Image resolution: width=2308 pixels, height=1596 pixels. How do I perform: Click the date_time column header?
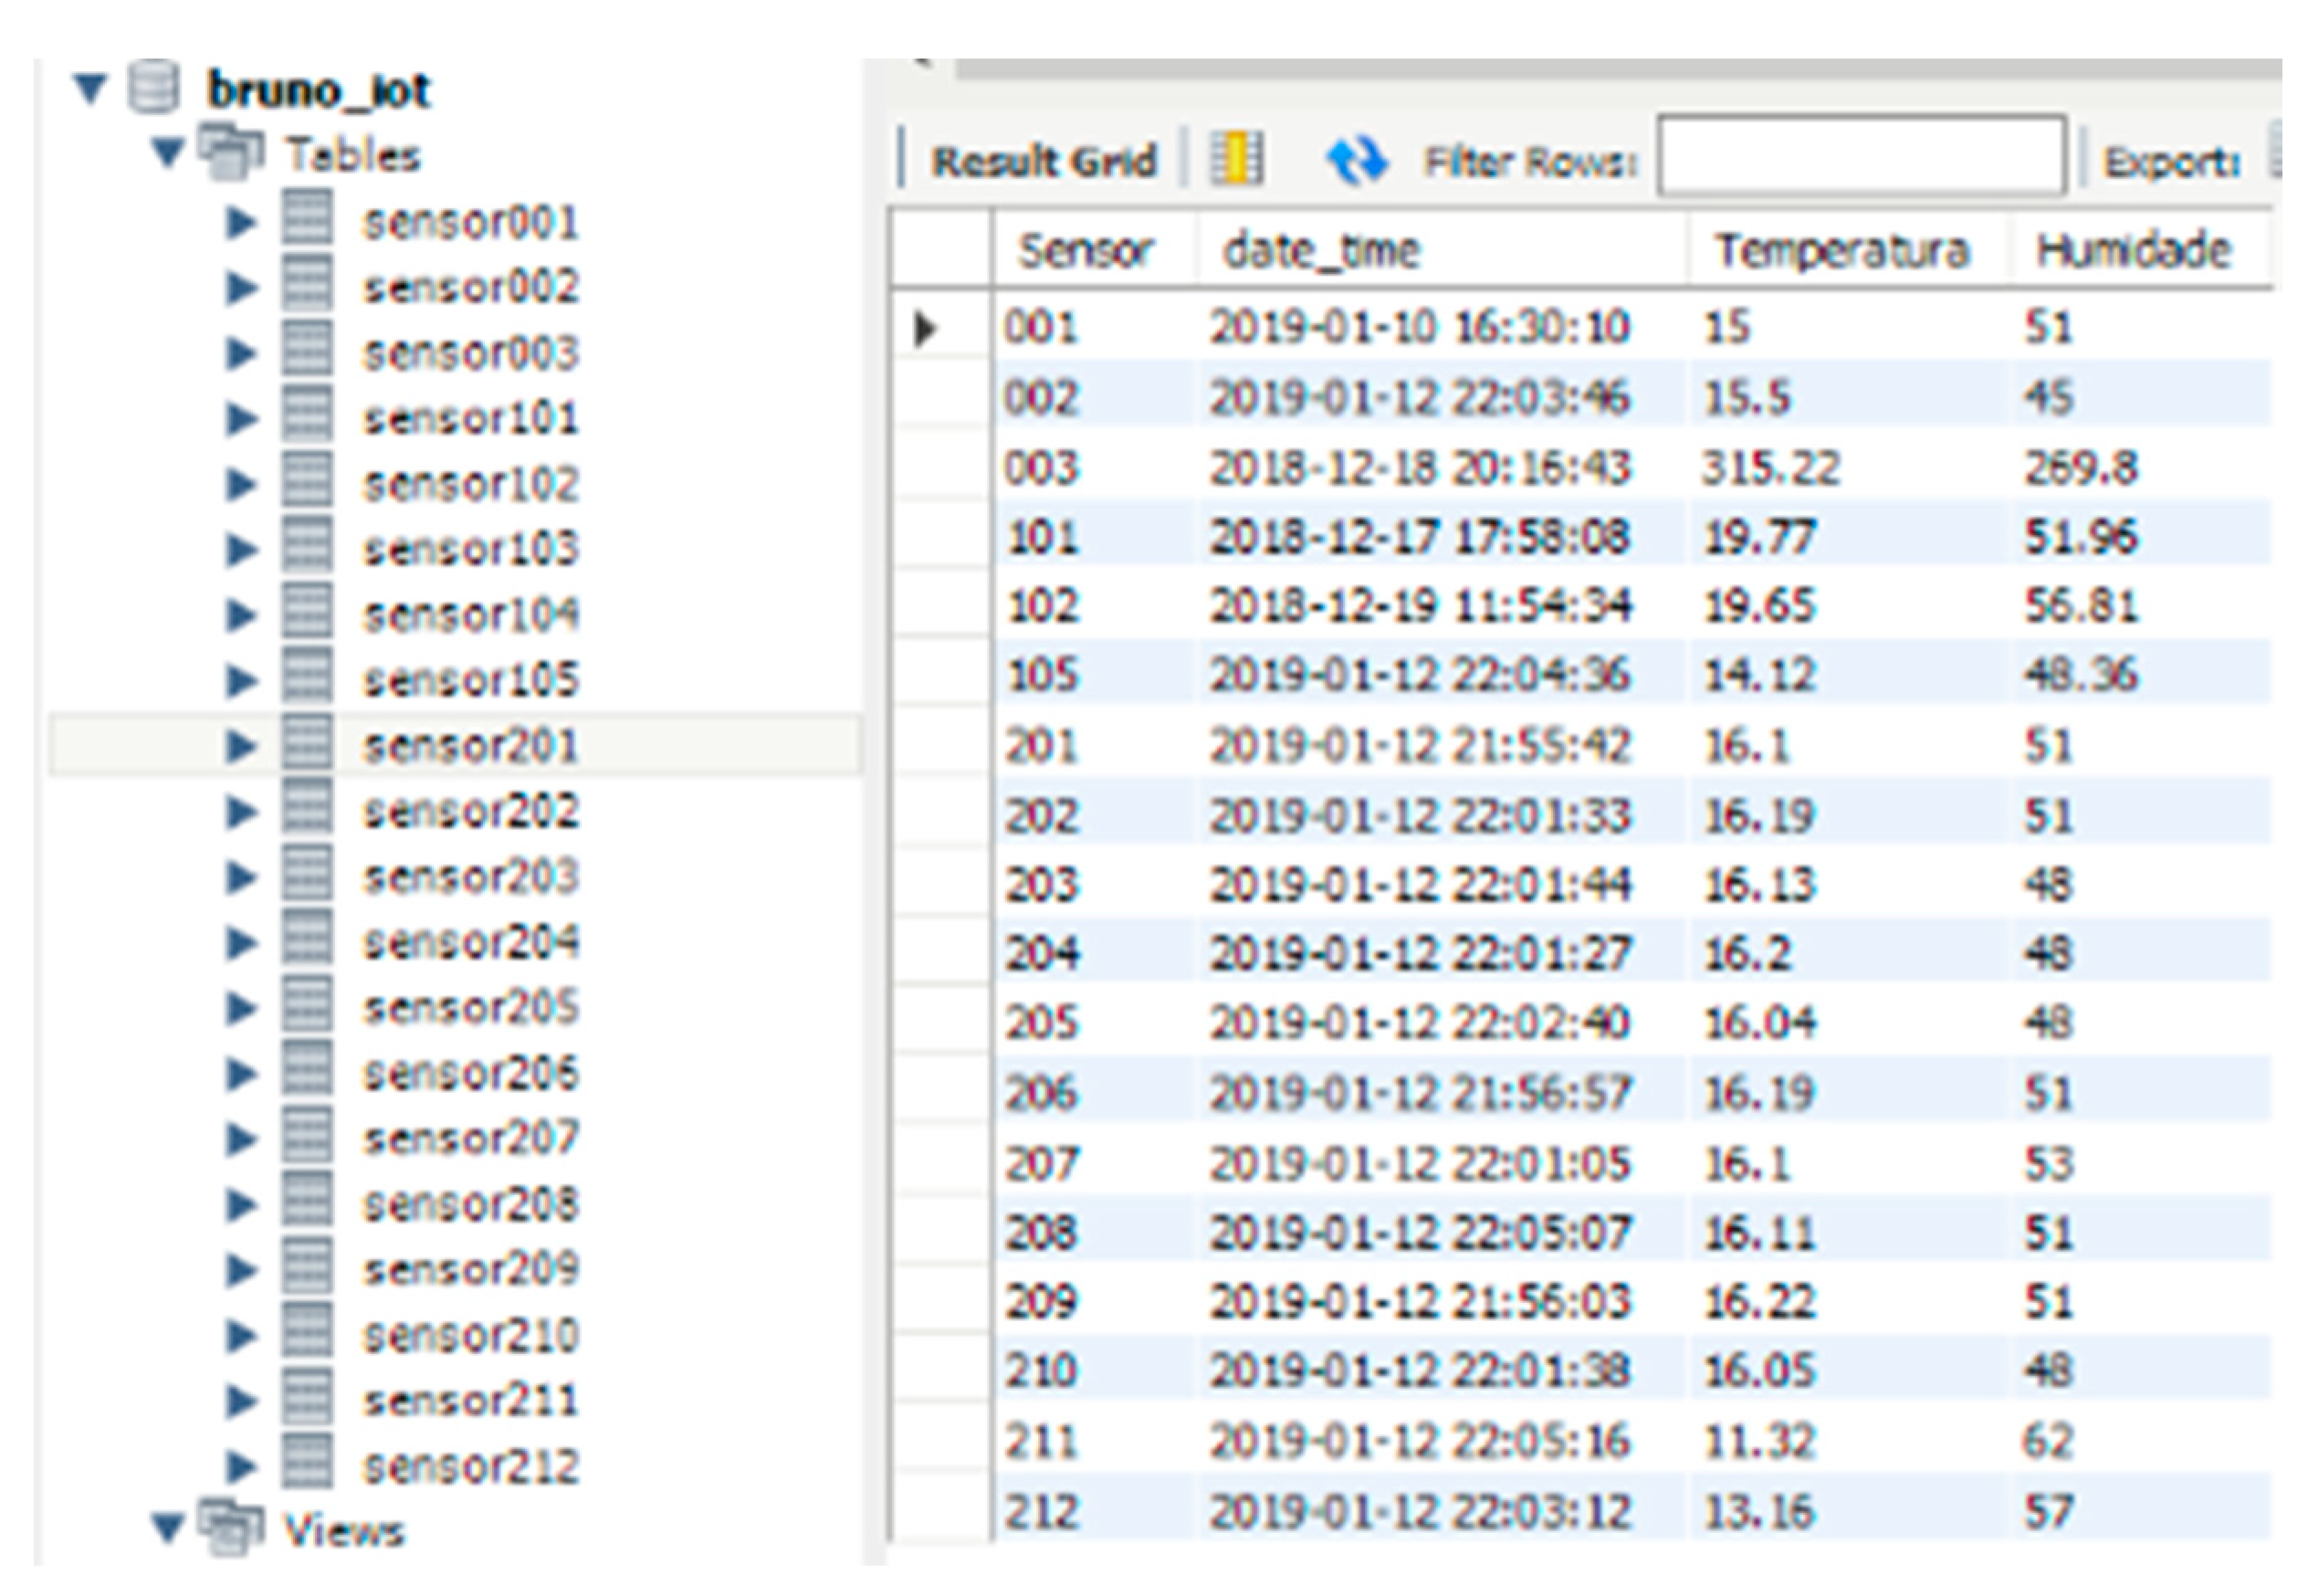(1320, 250)
